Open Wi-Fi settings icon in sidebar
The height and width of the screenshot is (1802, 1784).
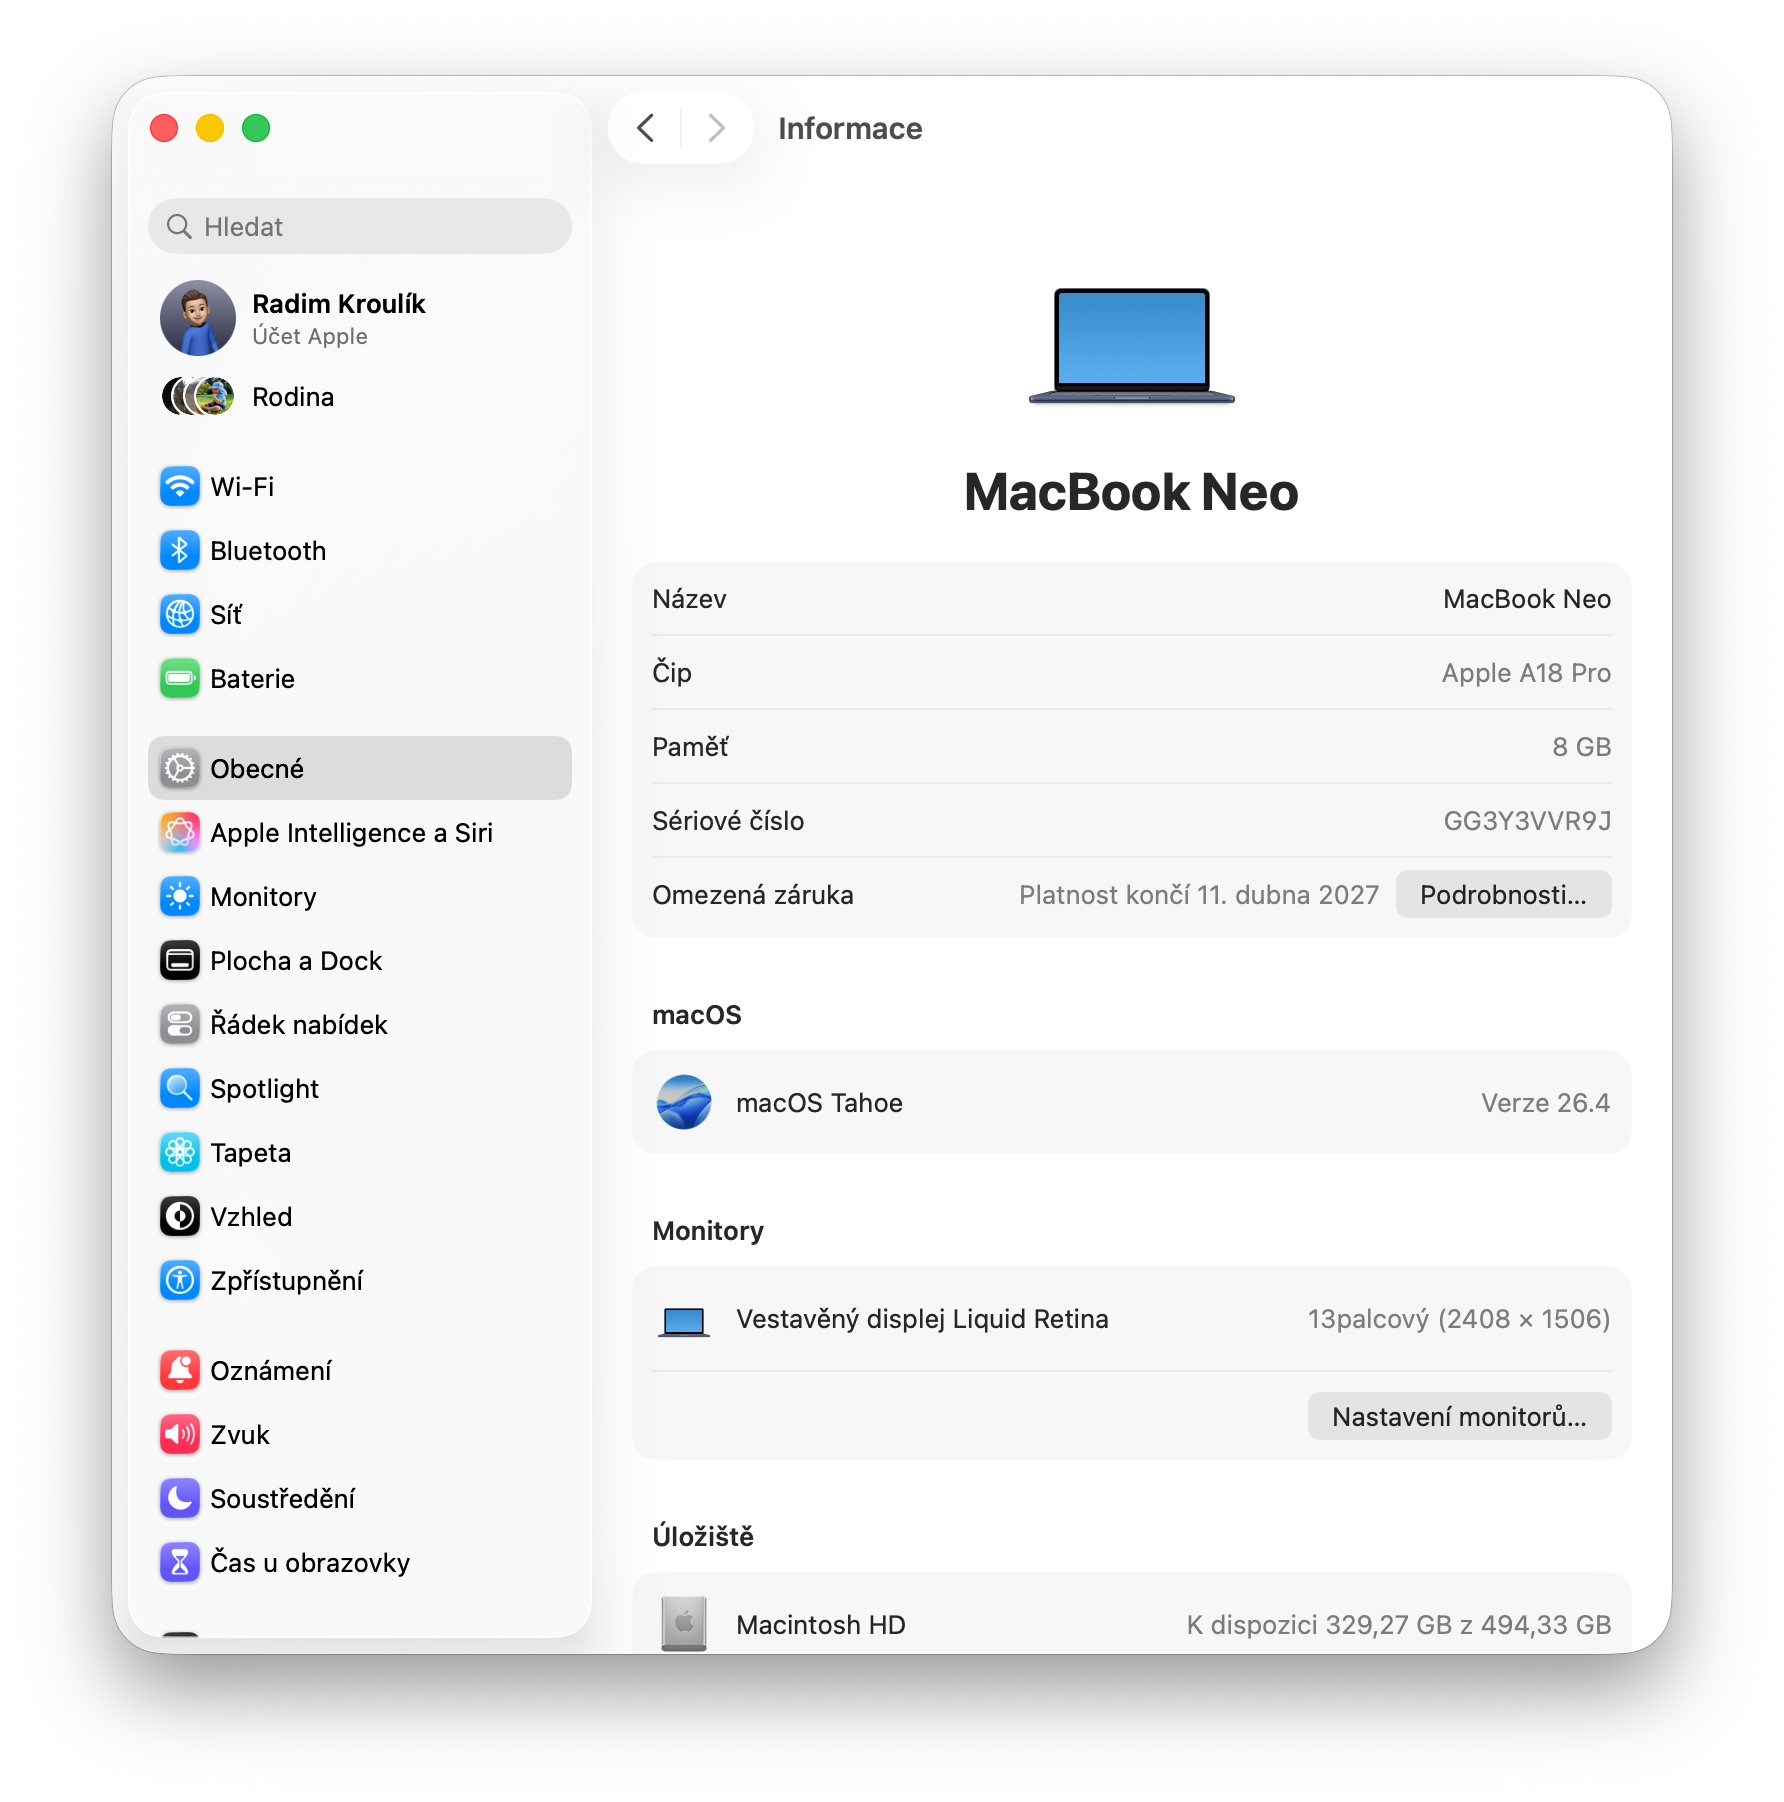(x=180, y=487)
